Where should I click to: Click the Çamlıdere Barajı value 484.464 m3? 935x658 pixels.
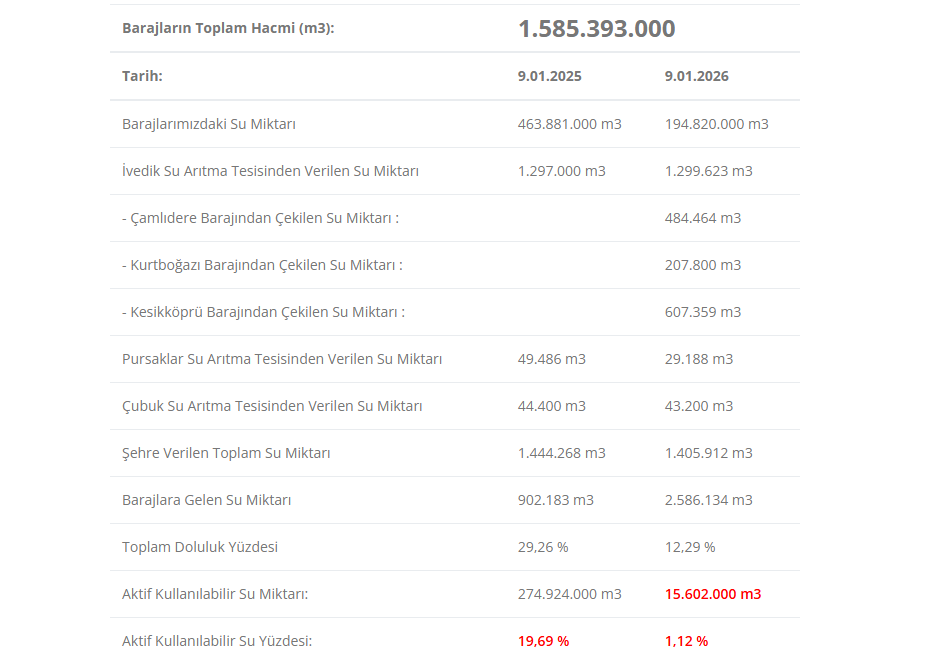tap(702, 218)
